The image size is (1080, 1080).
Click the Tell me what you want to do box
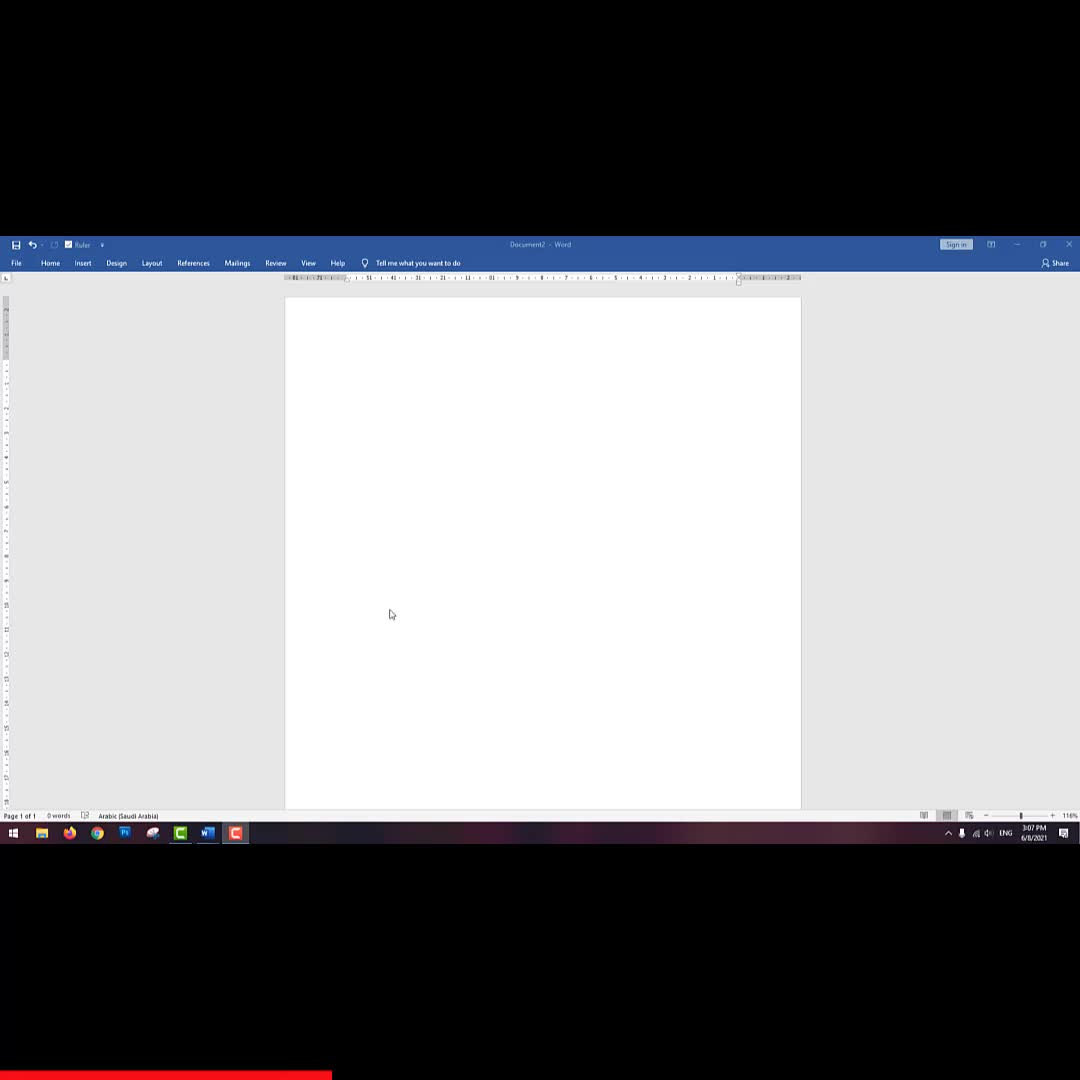pyautogui.click(x=418, y=263)
